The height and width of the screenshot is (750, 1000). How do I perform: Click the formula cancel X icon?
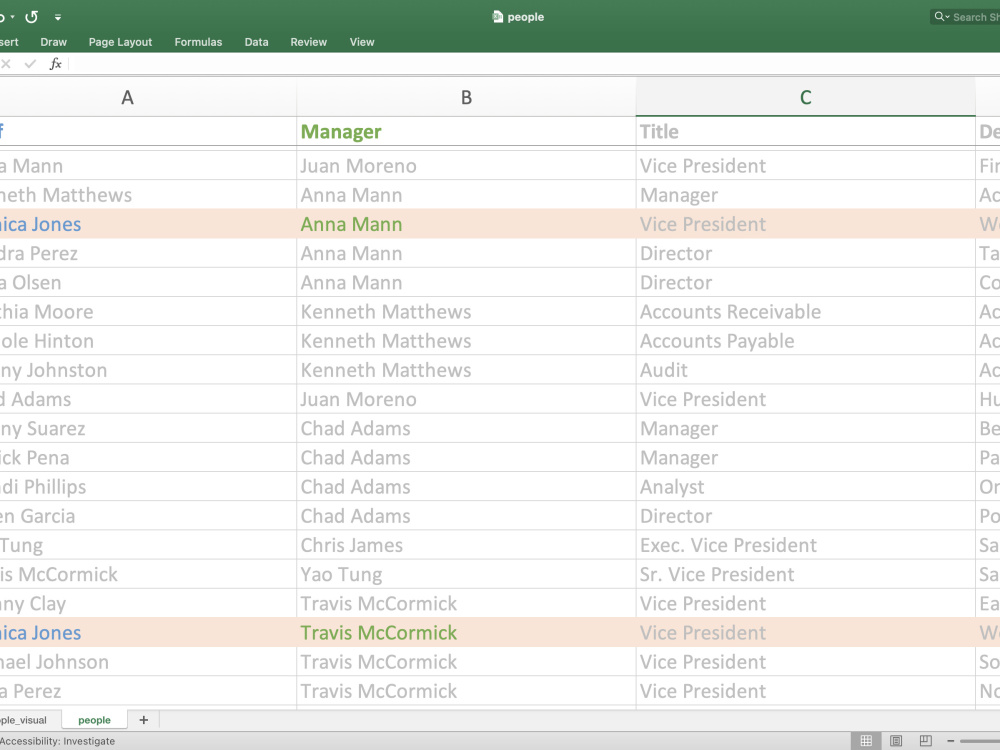click(x=6, y=64)
